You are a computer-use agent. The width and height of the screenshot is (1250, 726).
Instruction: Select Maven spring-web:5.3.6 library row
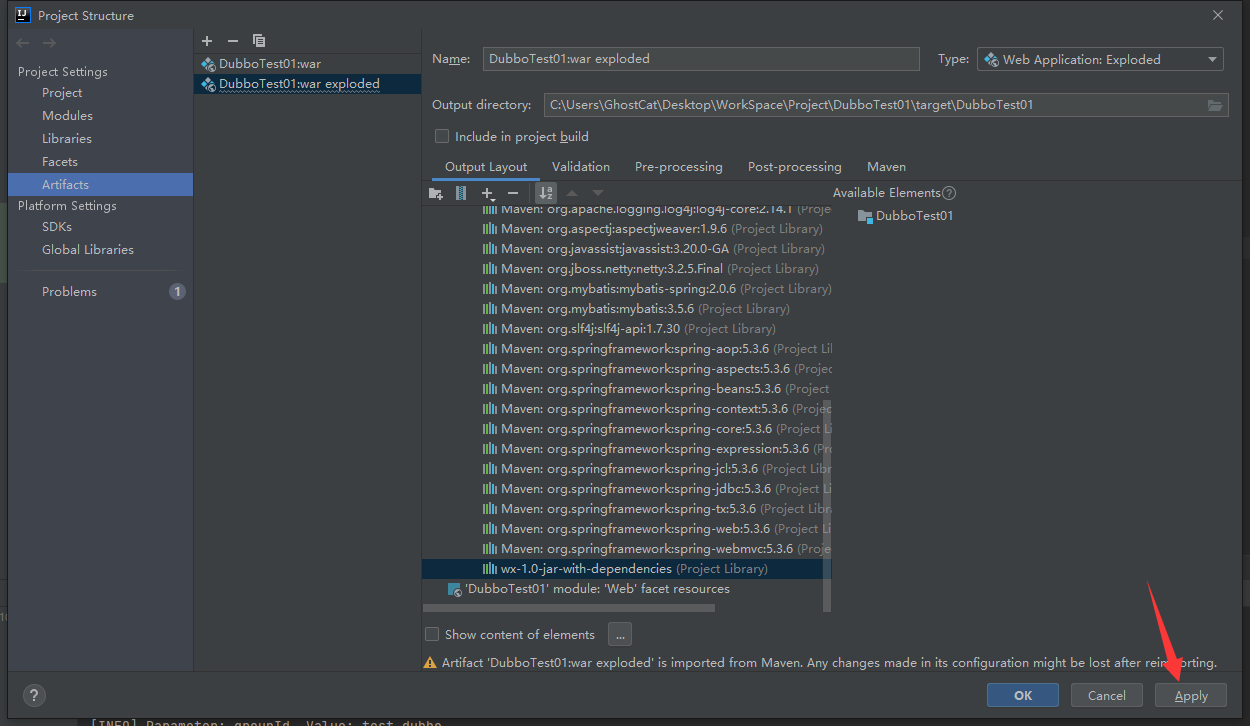tap(626, 529)
